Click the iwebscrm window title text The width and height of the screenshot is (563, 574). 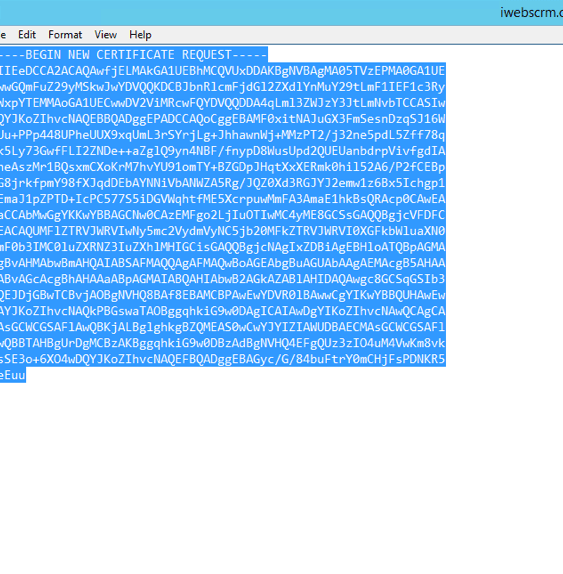[532, 12]
